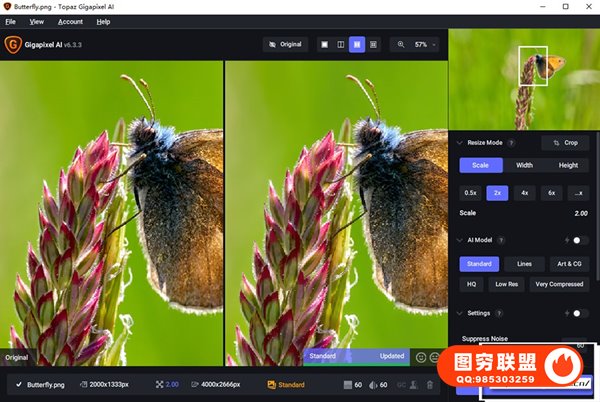The height and width of the screenshot is (402, 600).
Task: Select the 4x scale button
Action: (525, 193)
